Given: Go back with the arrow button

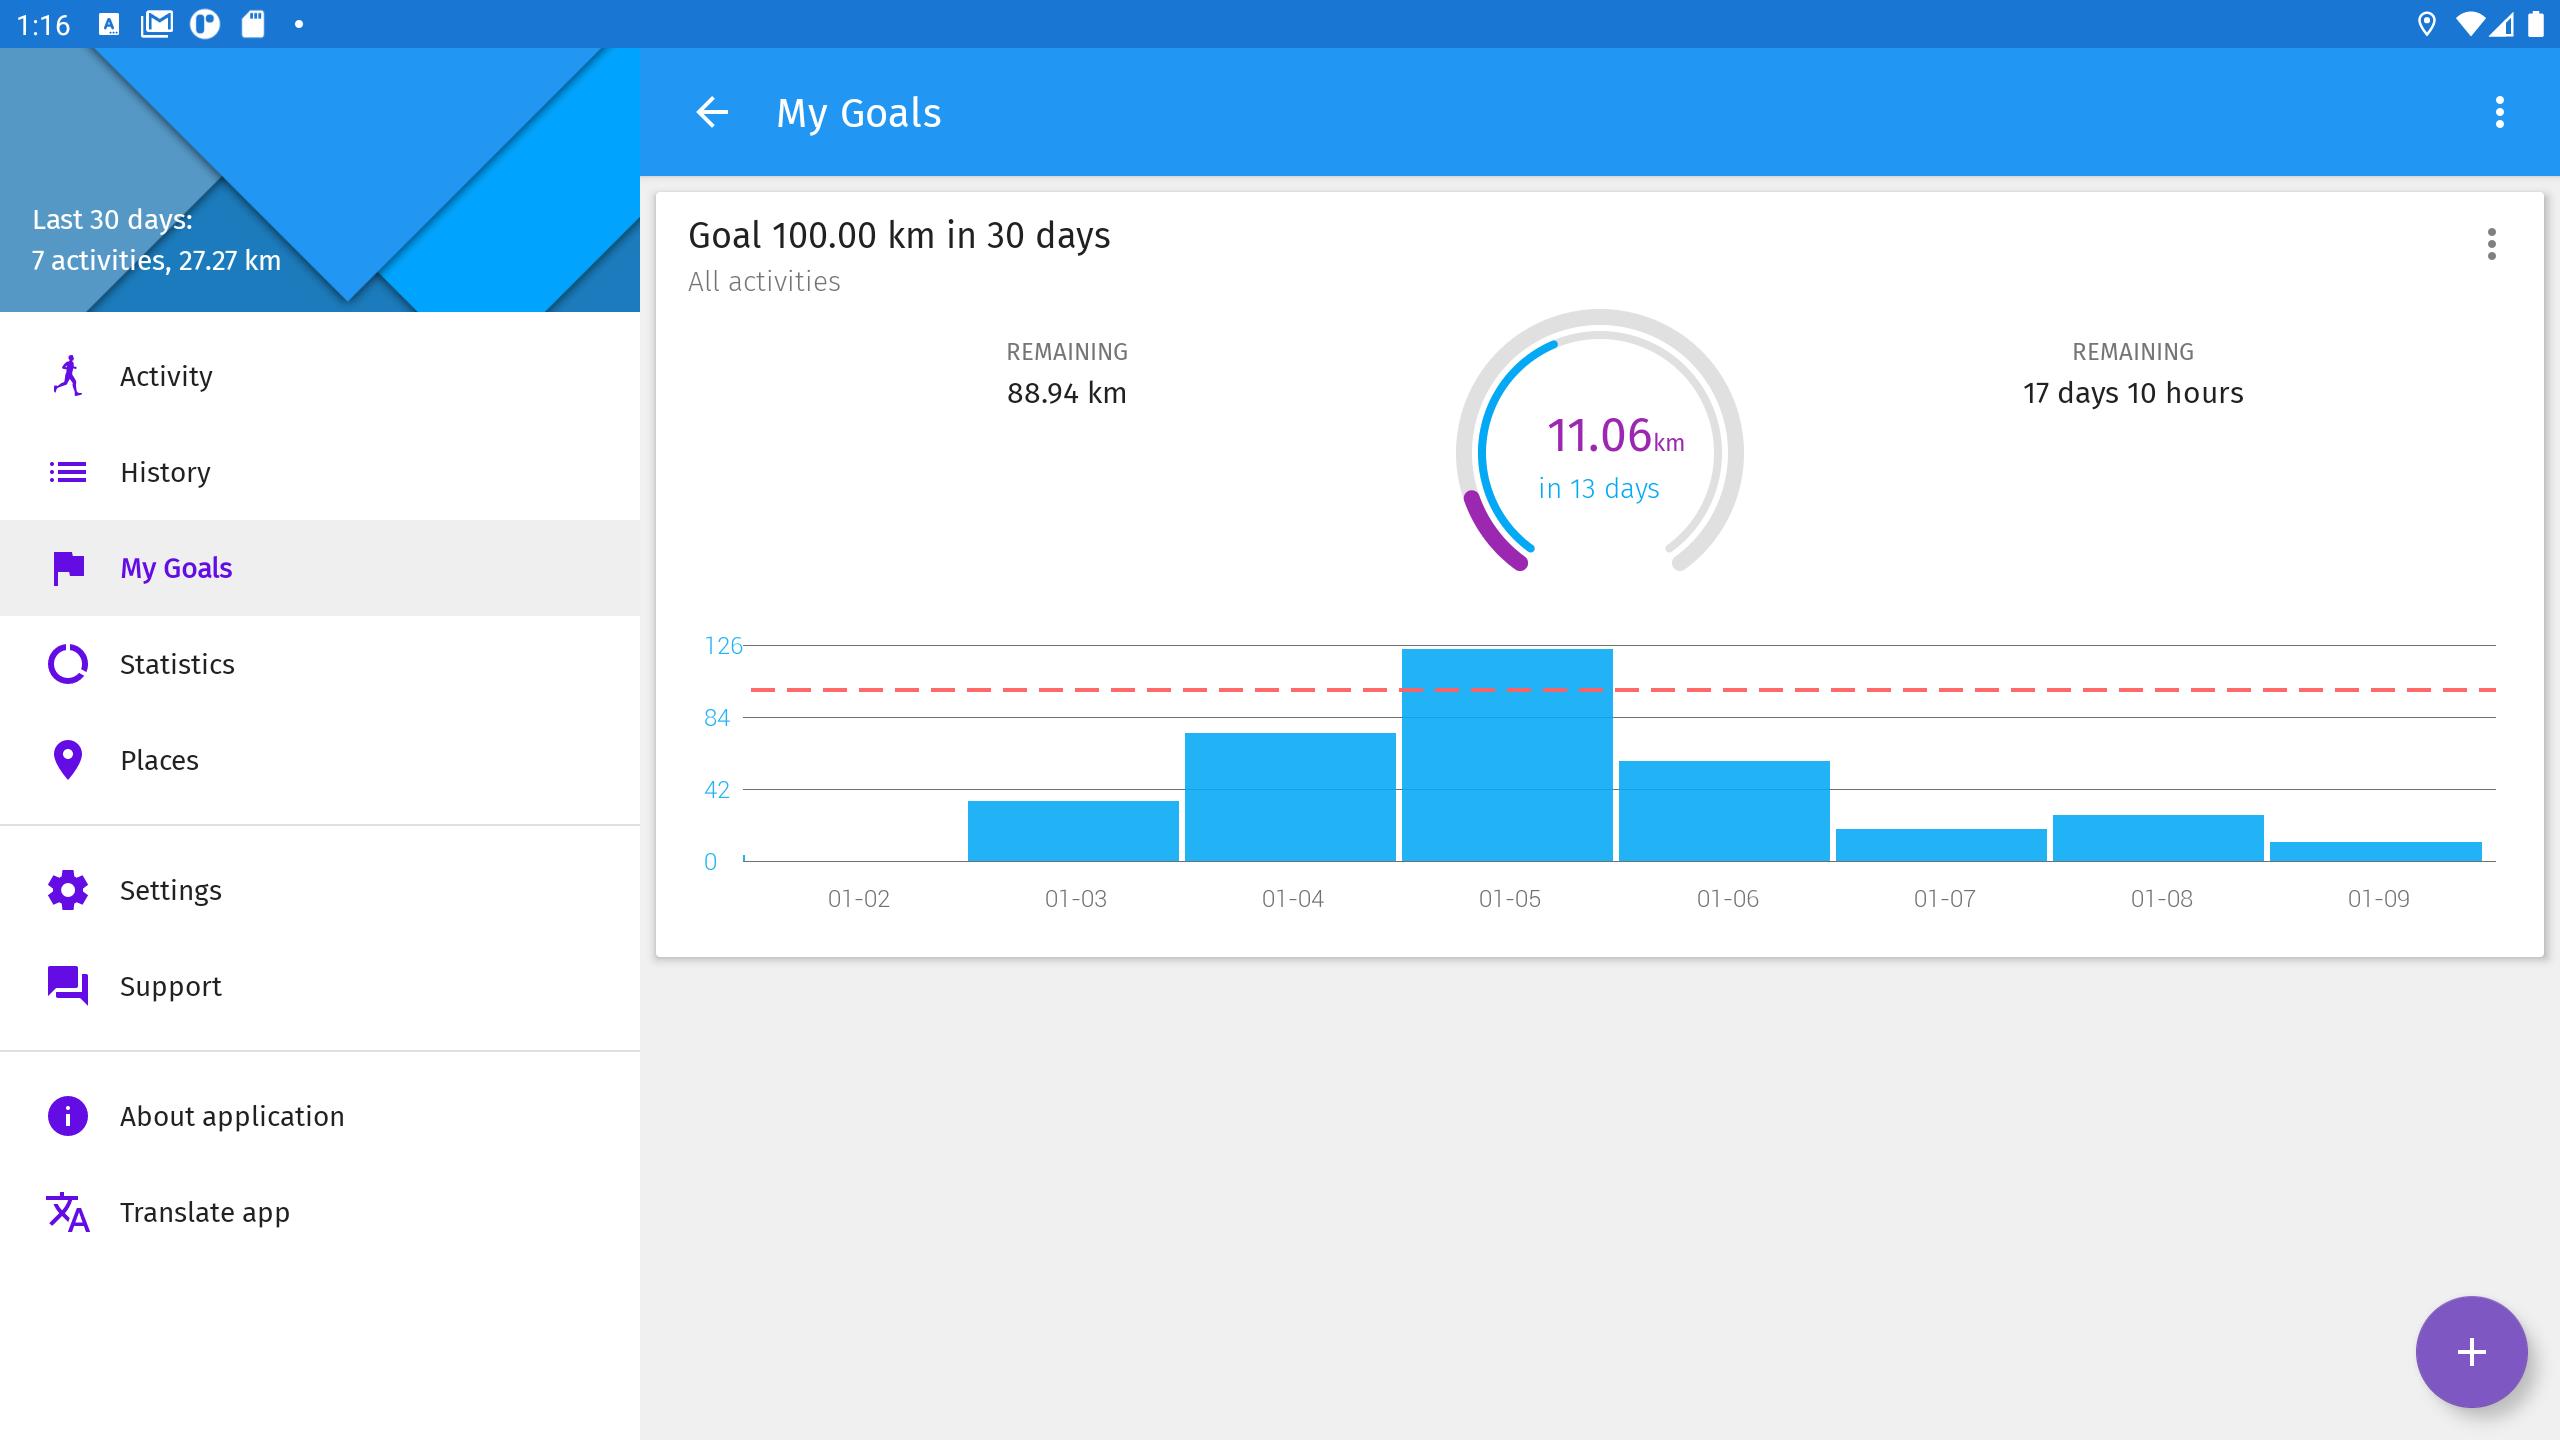Looking at the screenshot, I should (712, 112).
